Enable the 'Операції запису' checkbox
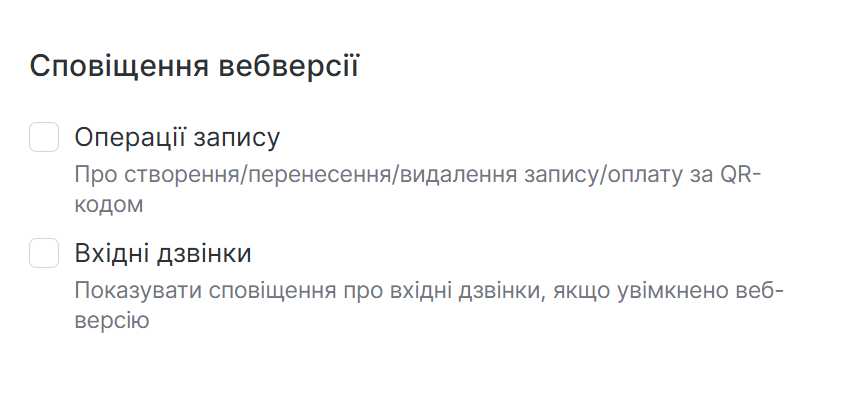 pyautogui.click(x=44, y=137)
